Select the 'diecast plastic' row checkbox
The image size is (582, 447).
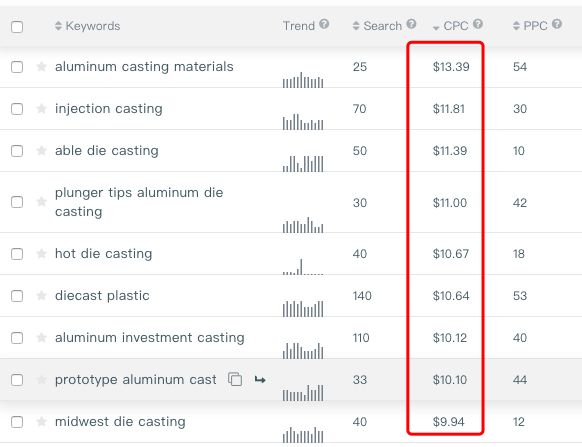pos(17,296)
